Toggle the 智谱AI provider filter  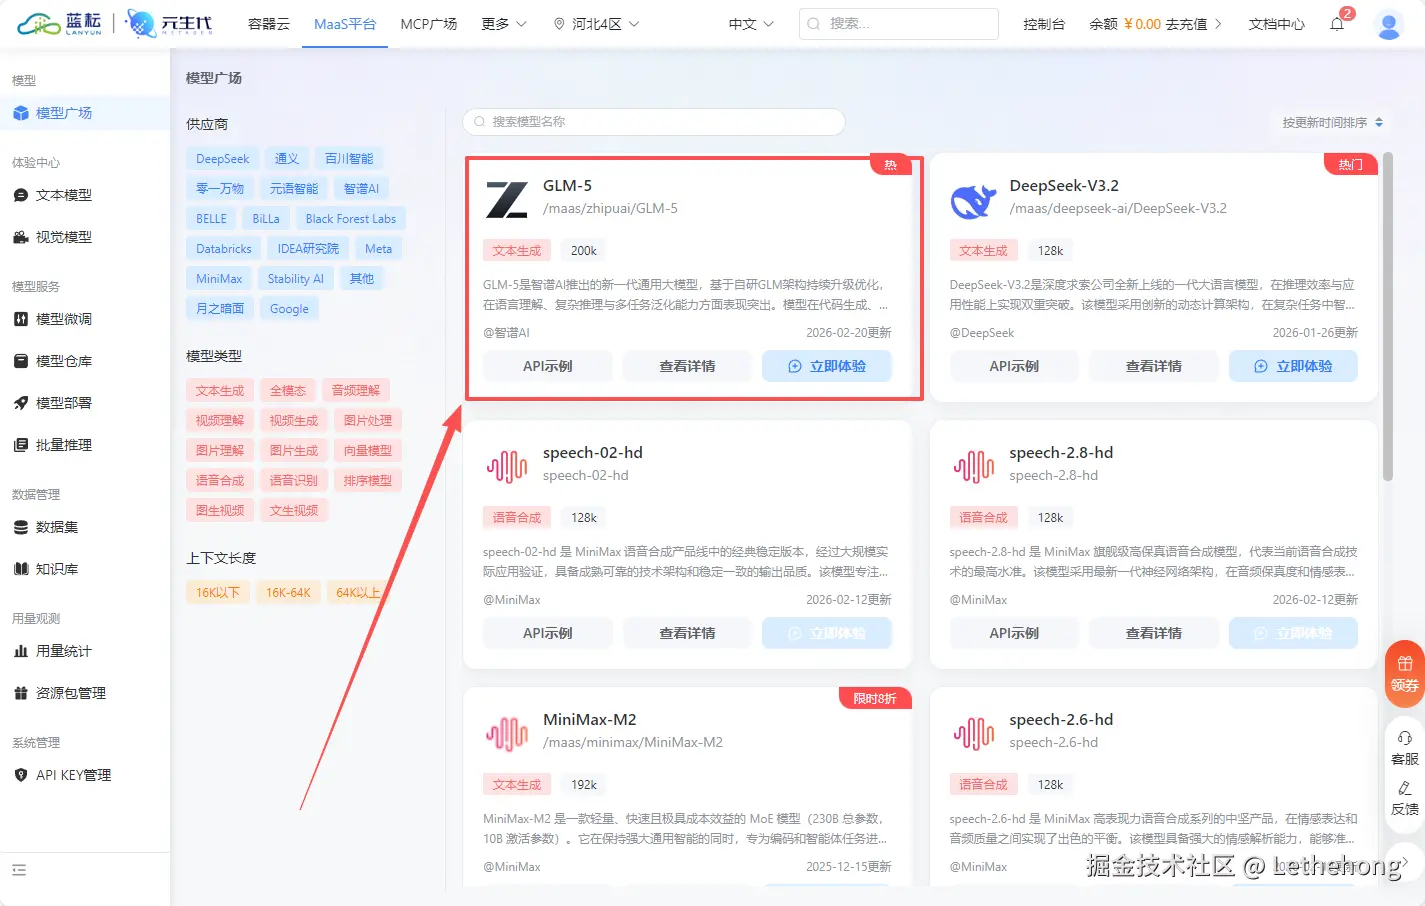[361, 189]
